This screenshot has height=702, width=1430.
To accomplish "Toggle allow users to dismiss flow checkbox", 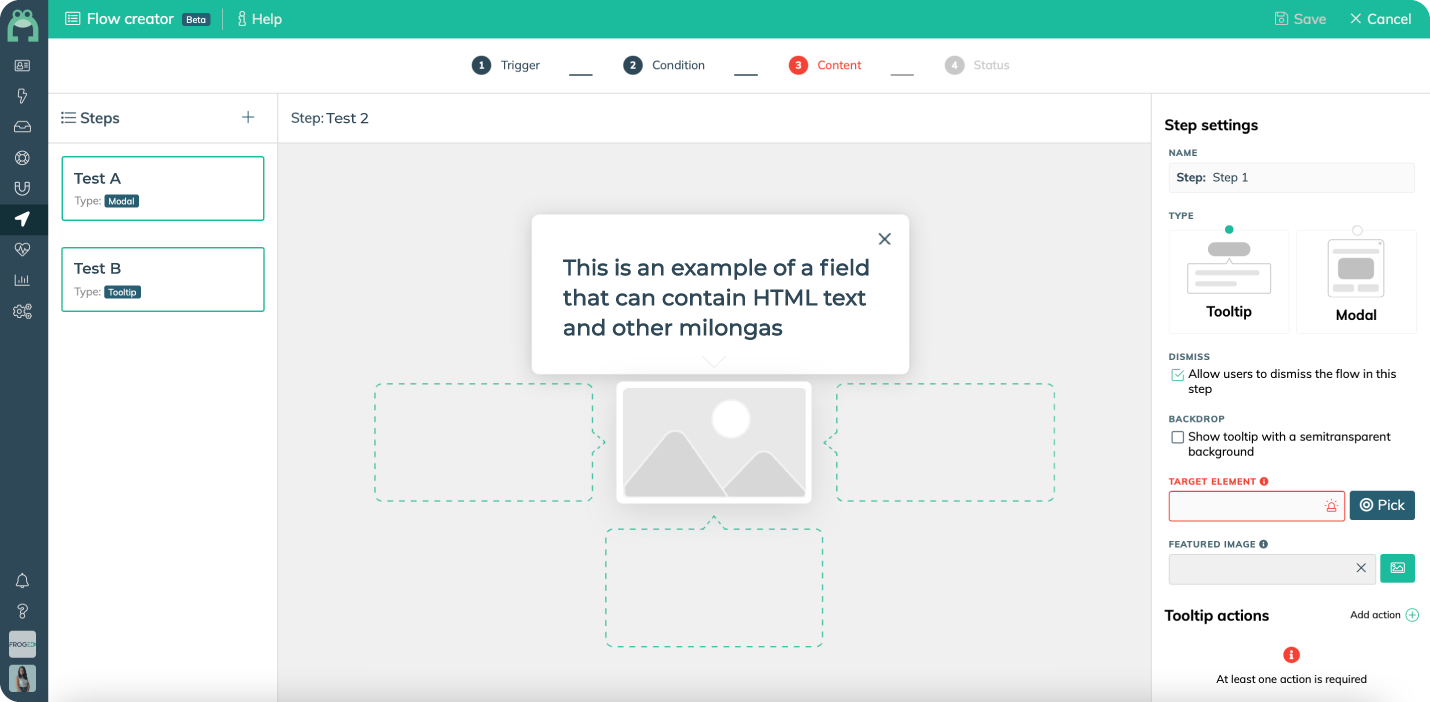I will [1177, 375].
